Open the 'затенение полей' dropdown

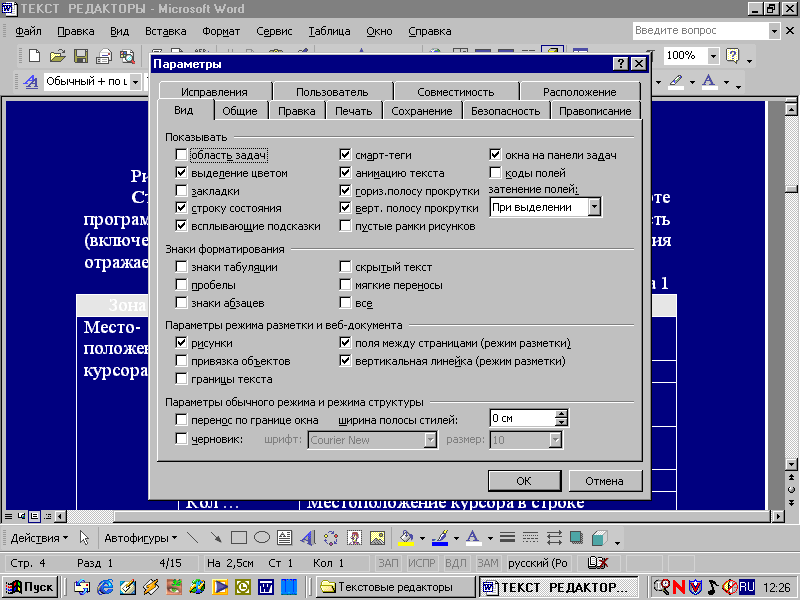[x=594, y=207]
